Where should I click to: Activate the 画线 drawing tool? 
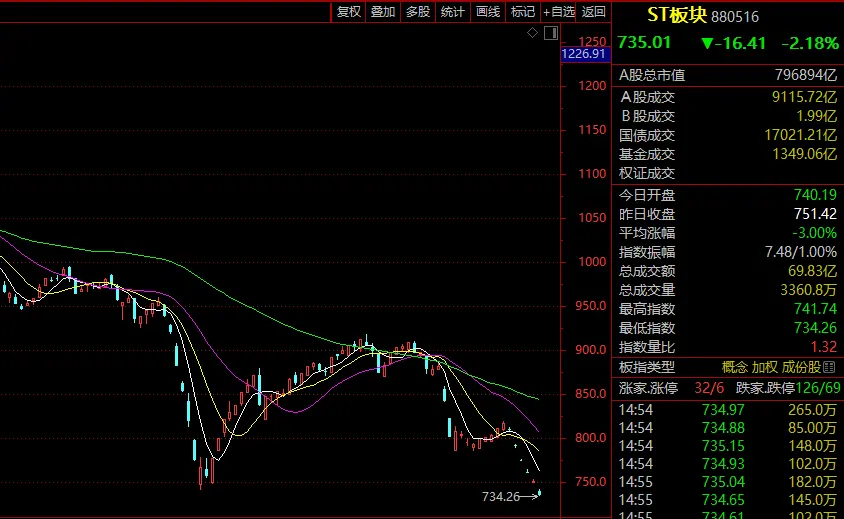488,12
